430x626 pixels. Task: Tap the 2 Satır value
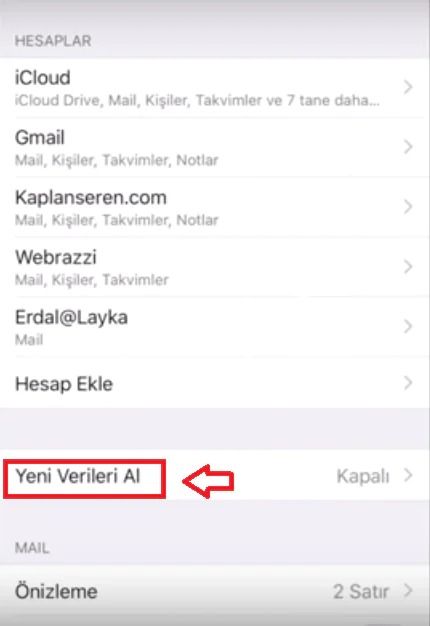(361, 591)
